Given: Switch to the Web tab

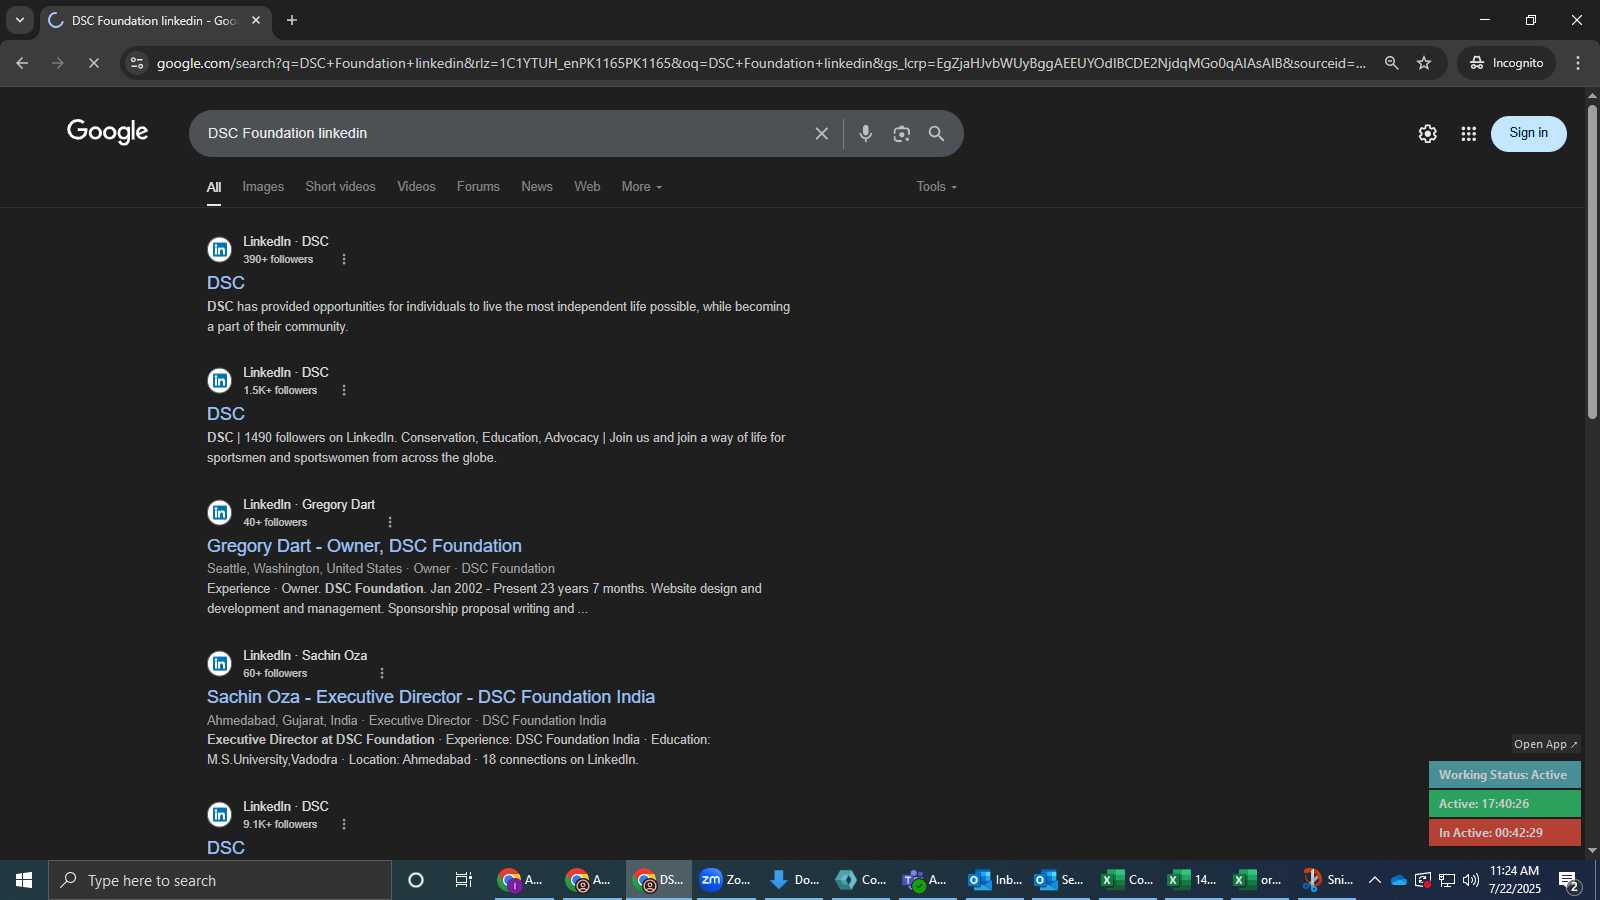Looking at the screenshot, I should [x=587, y=187].
